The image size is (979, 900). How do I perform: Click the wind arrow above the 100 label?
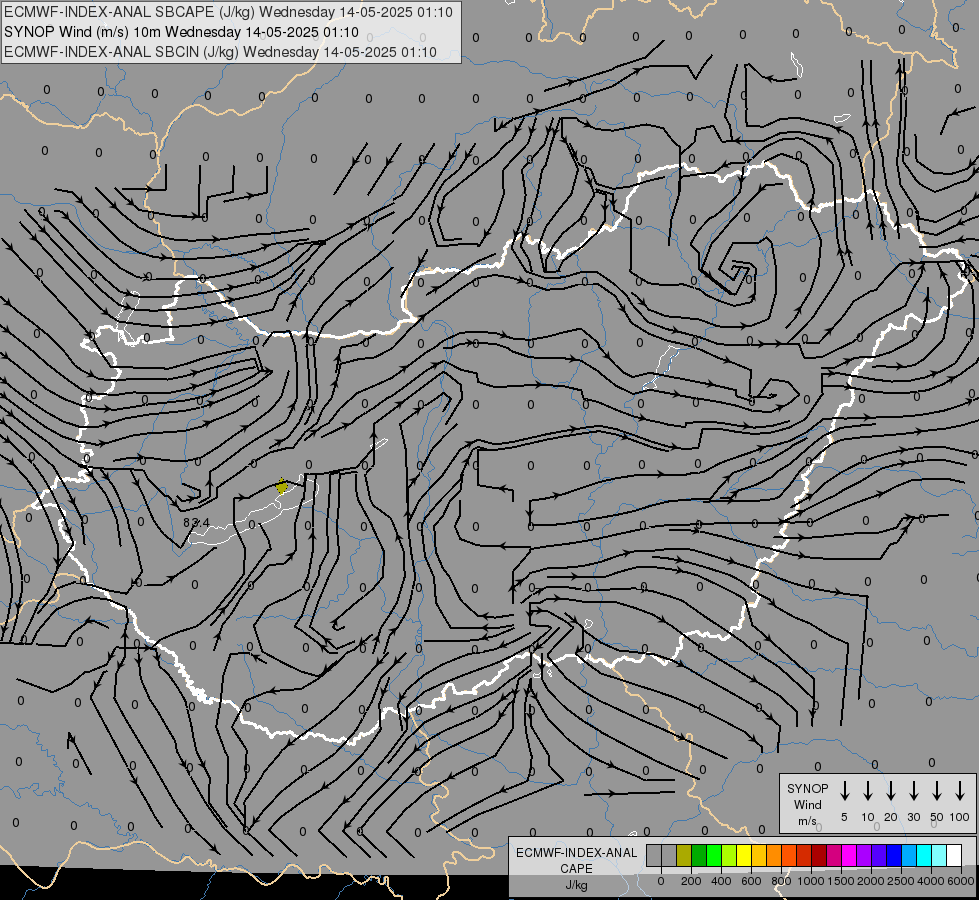tap(960, 791)
